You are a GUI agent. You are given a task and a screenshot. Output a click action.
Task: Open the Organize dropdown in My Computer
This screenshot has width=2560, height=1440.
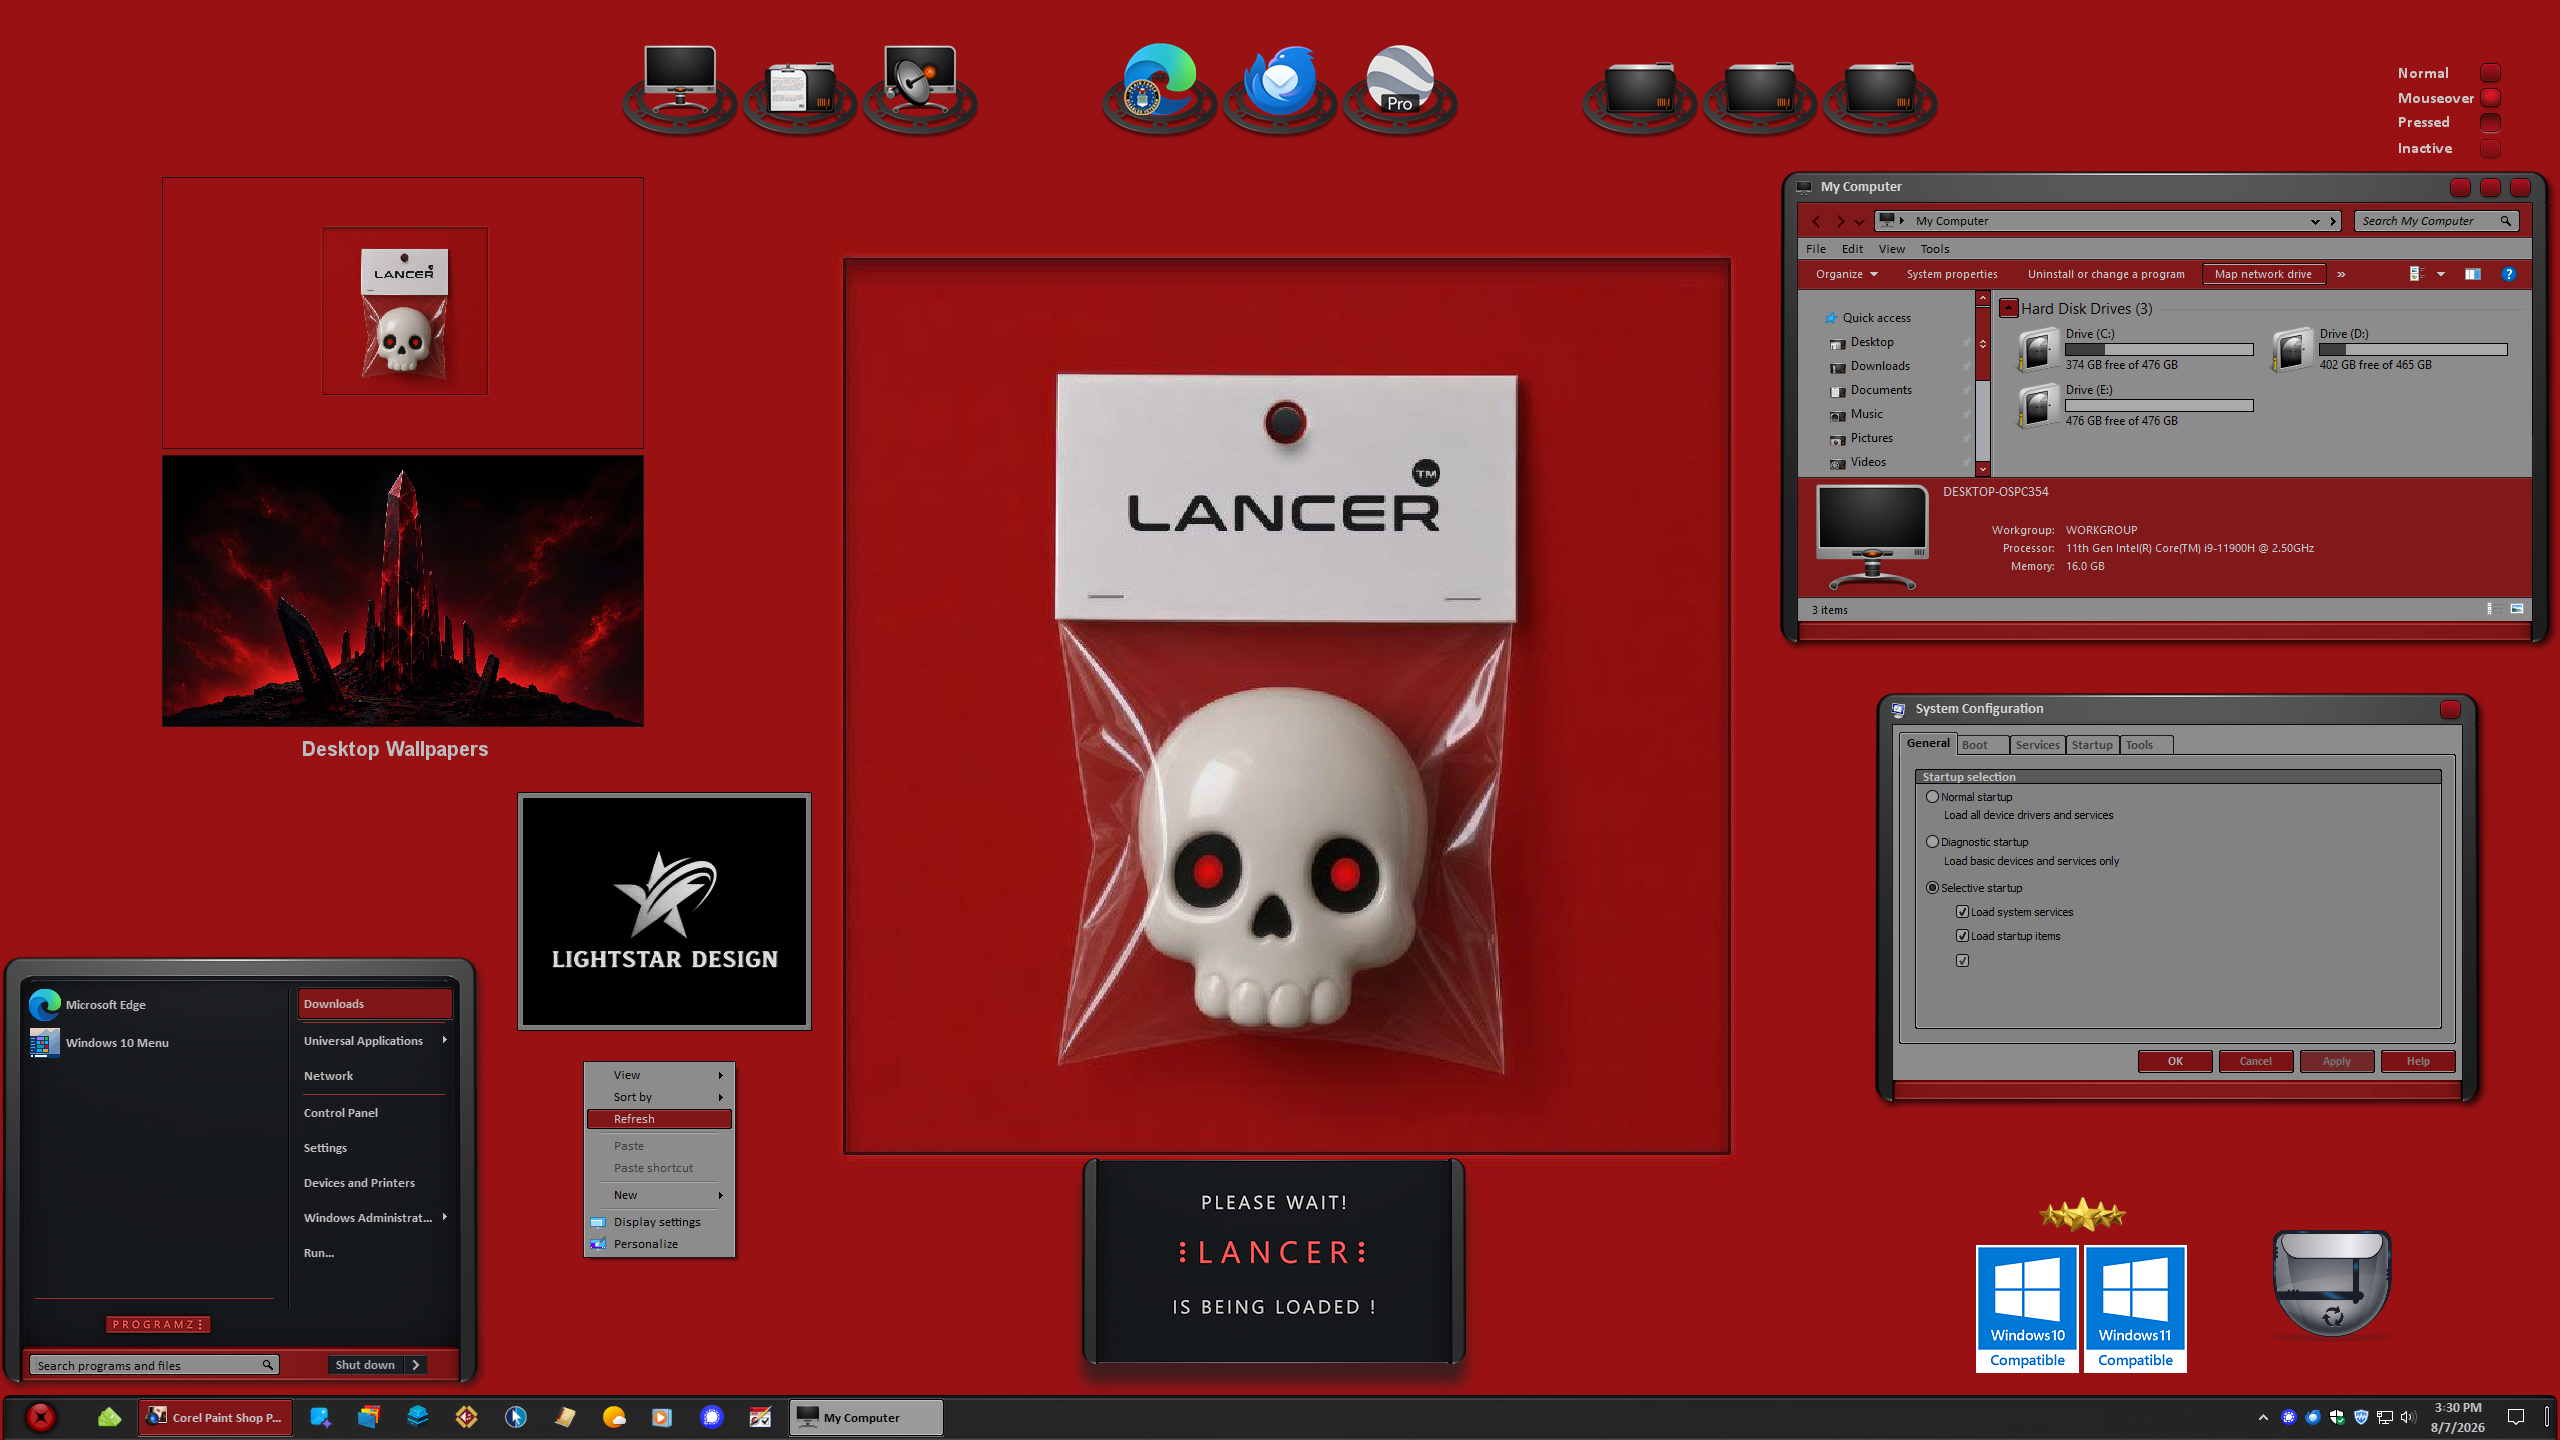point(1846,274)
